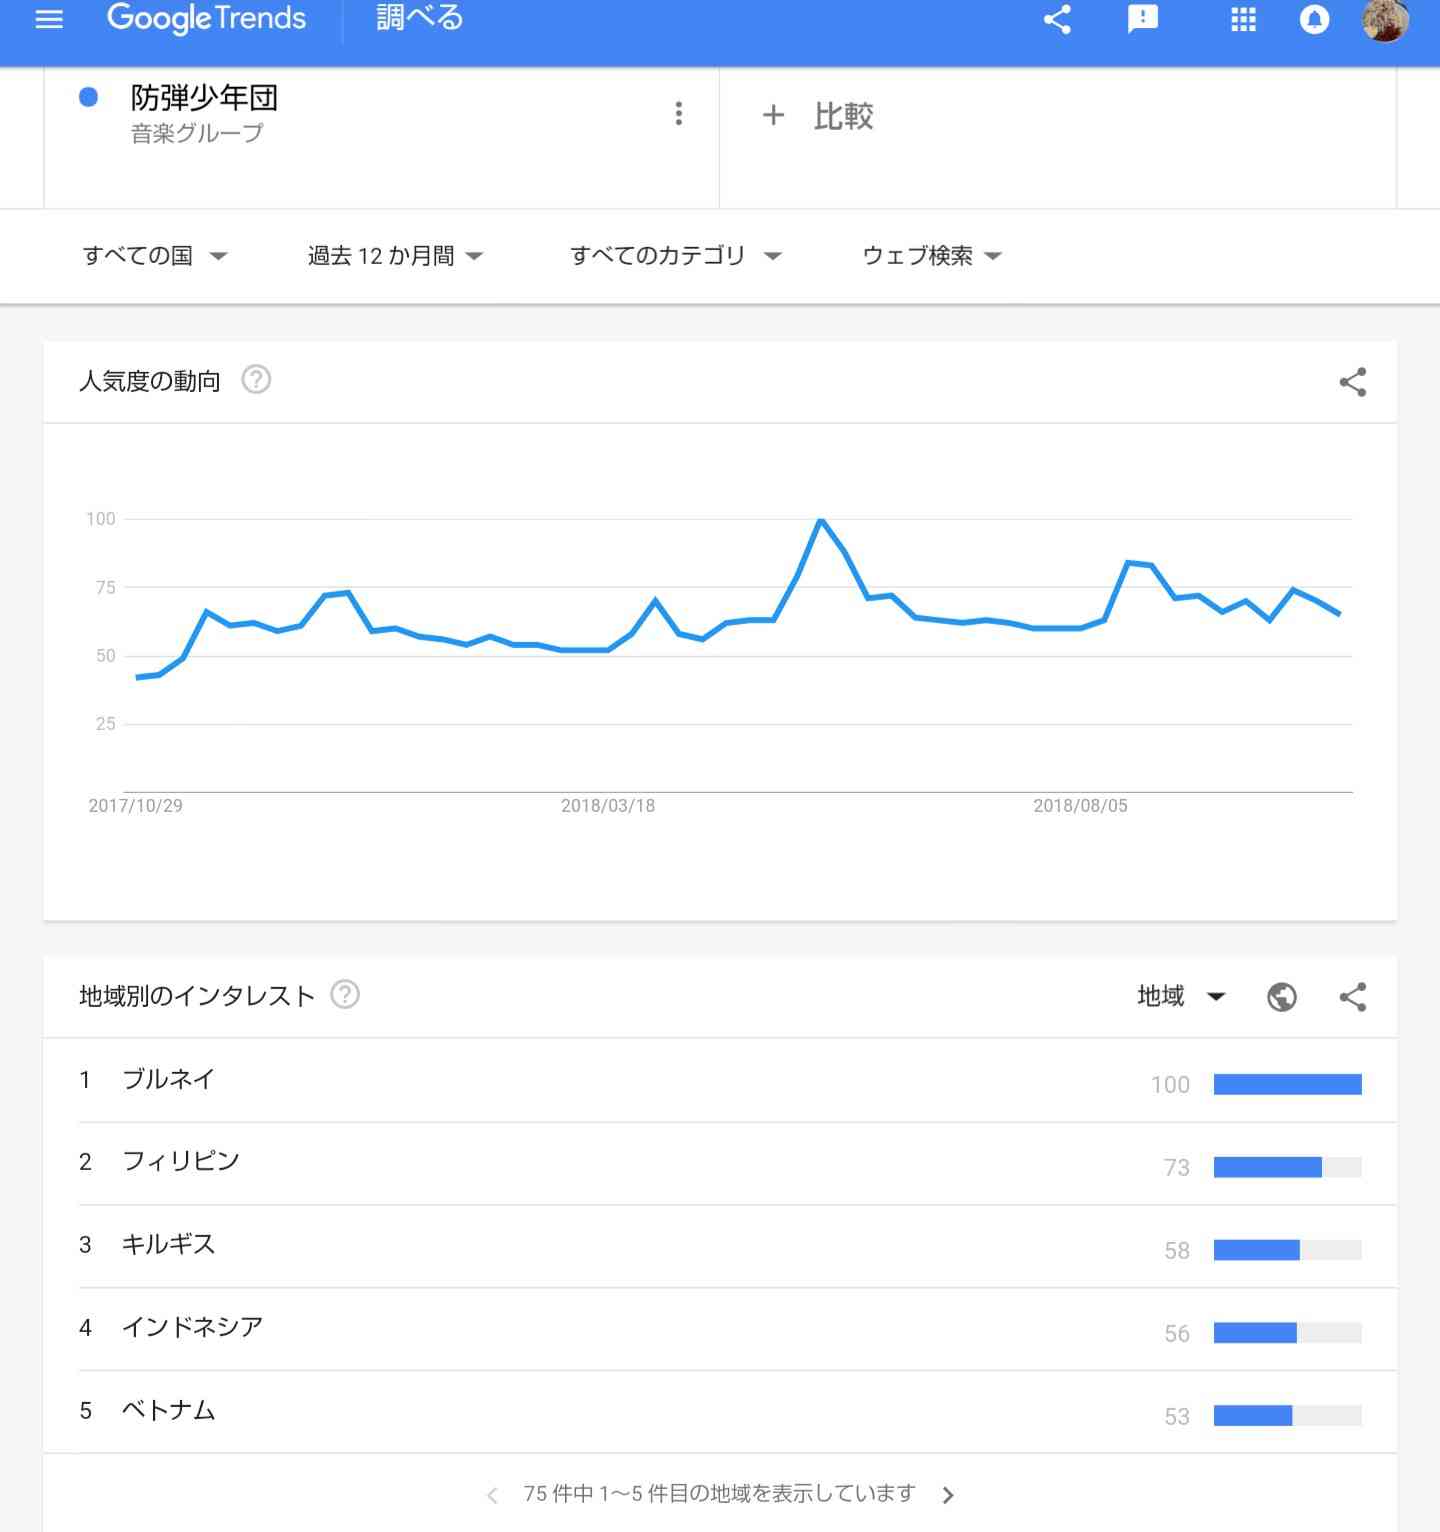Open the 地域 resolution dropdown
Screen dimensions: 1440x1532
(1181, 996)
